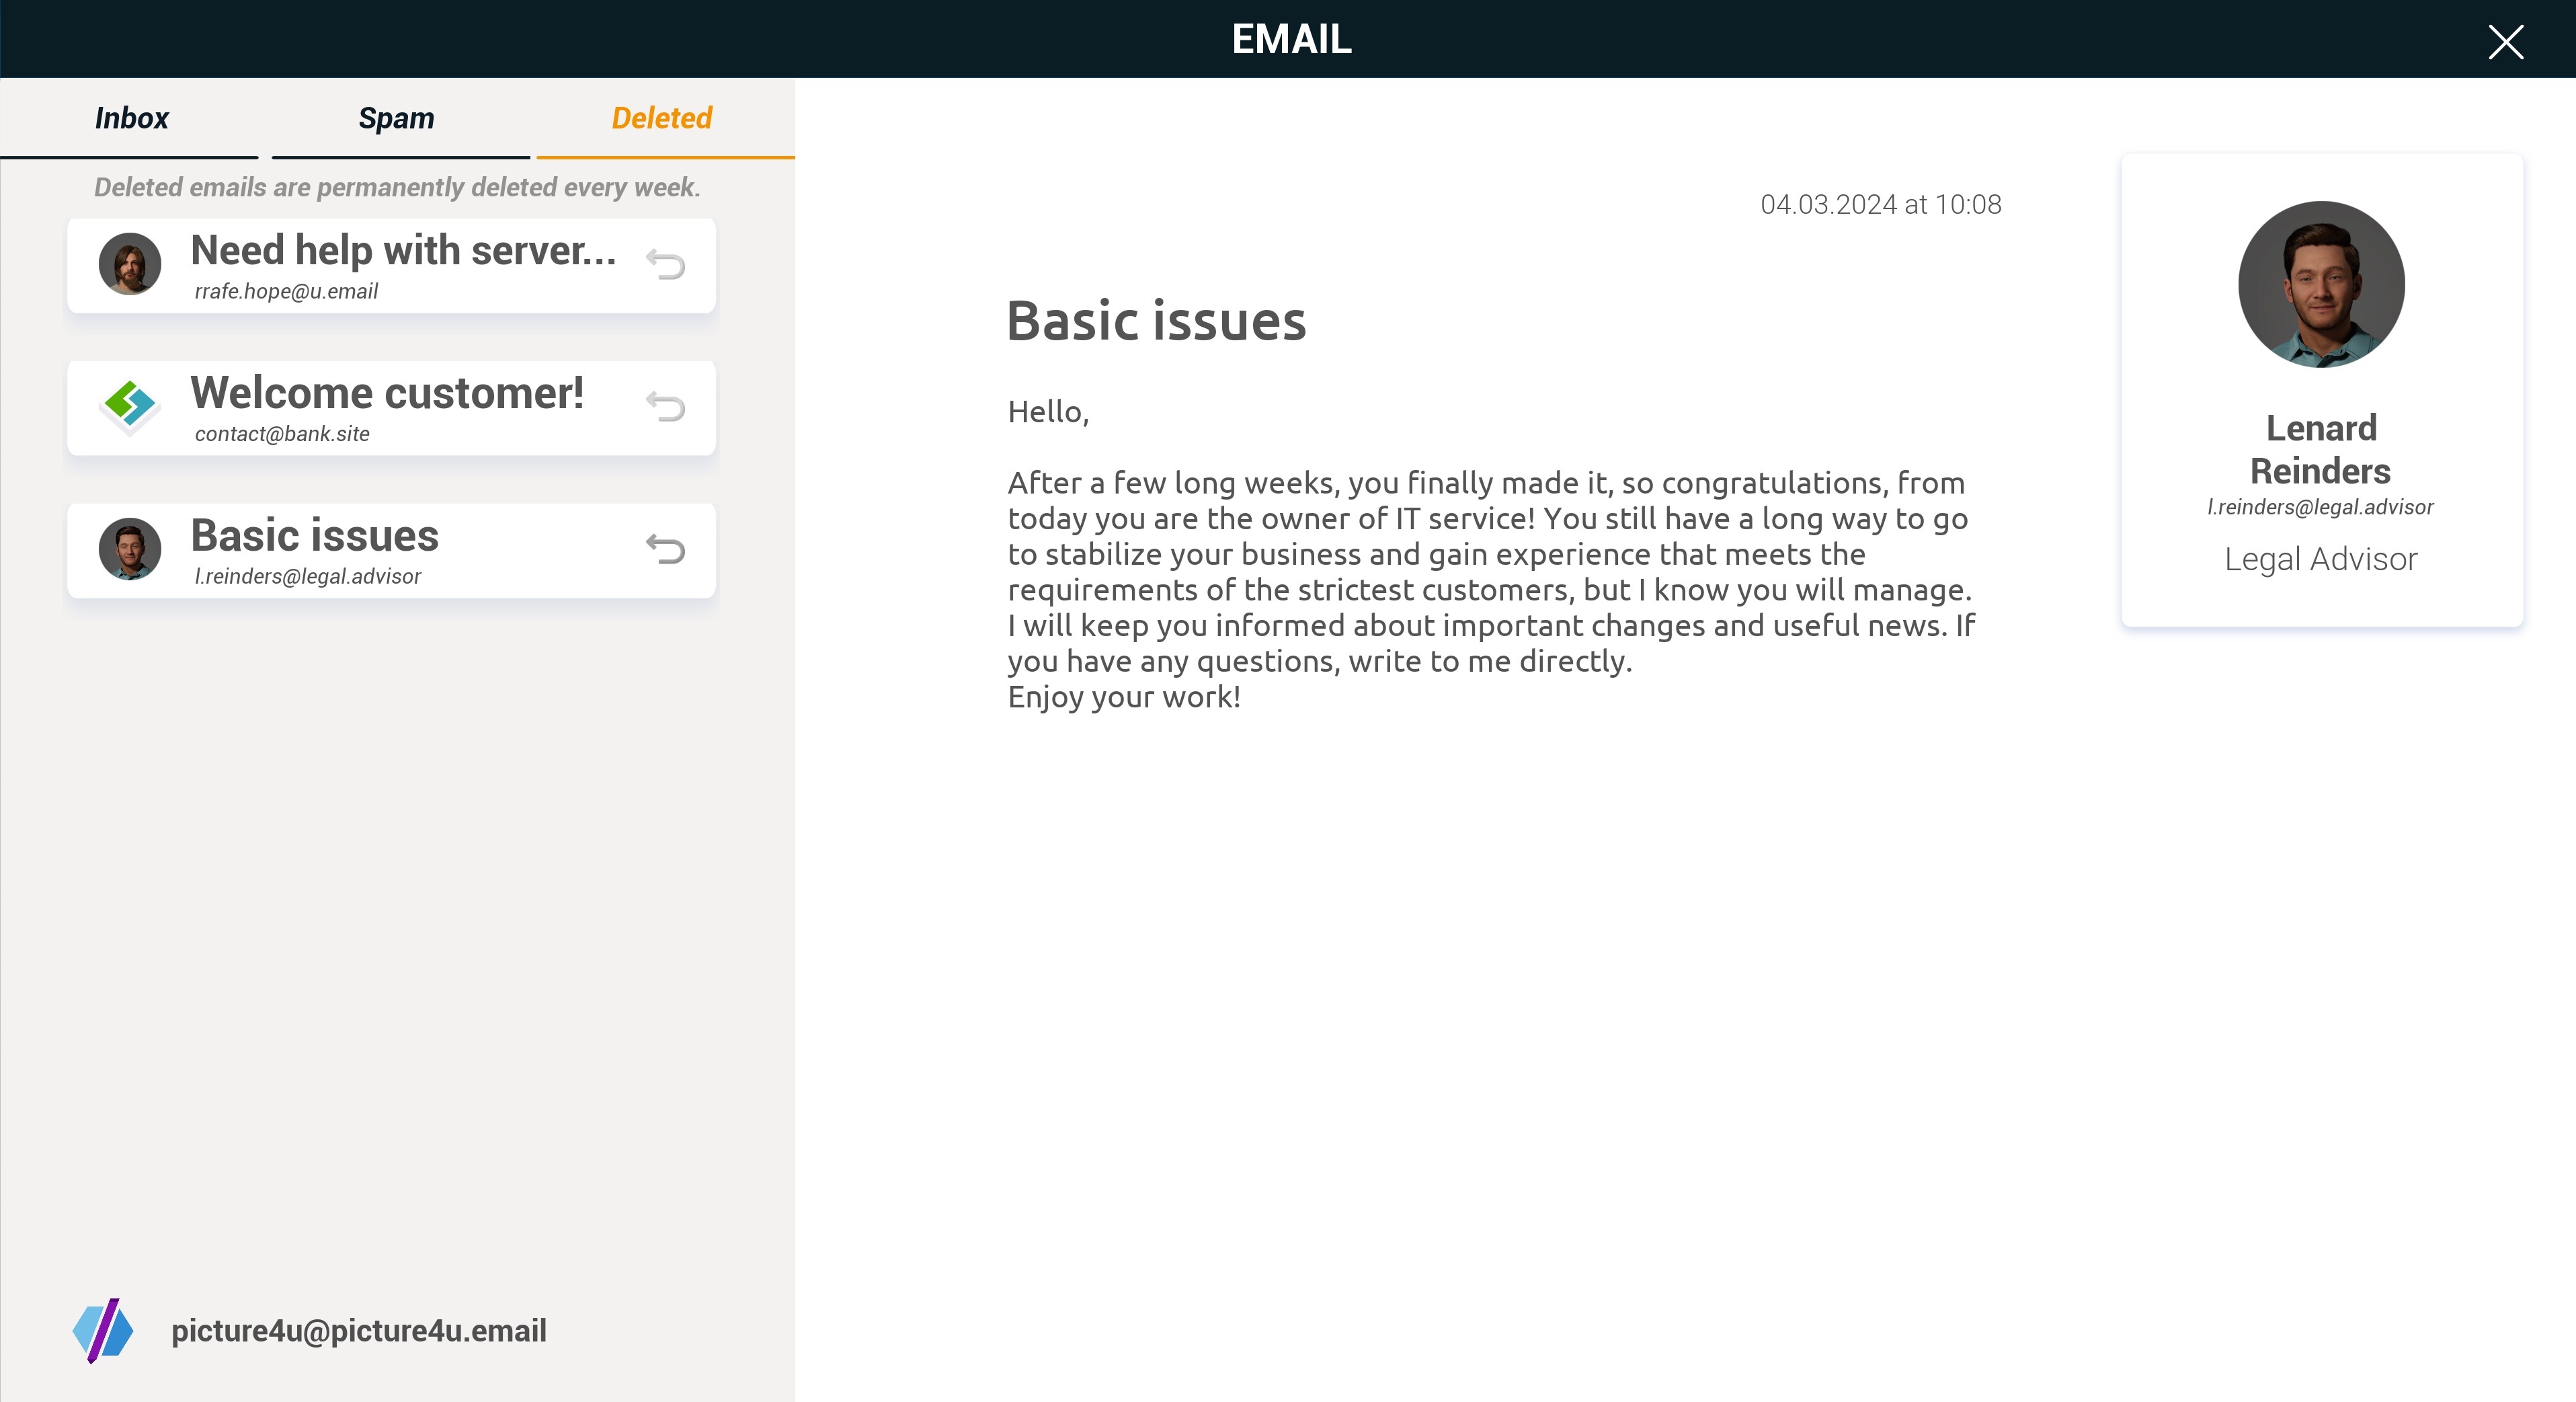Restore the 'Need help with server' email
Viewport: 2576px width, 1402px height.
tap(665, 265)
